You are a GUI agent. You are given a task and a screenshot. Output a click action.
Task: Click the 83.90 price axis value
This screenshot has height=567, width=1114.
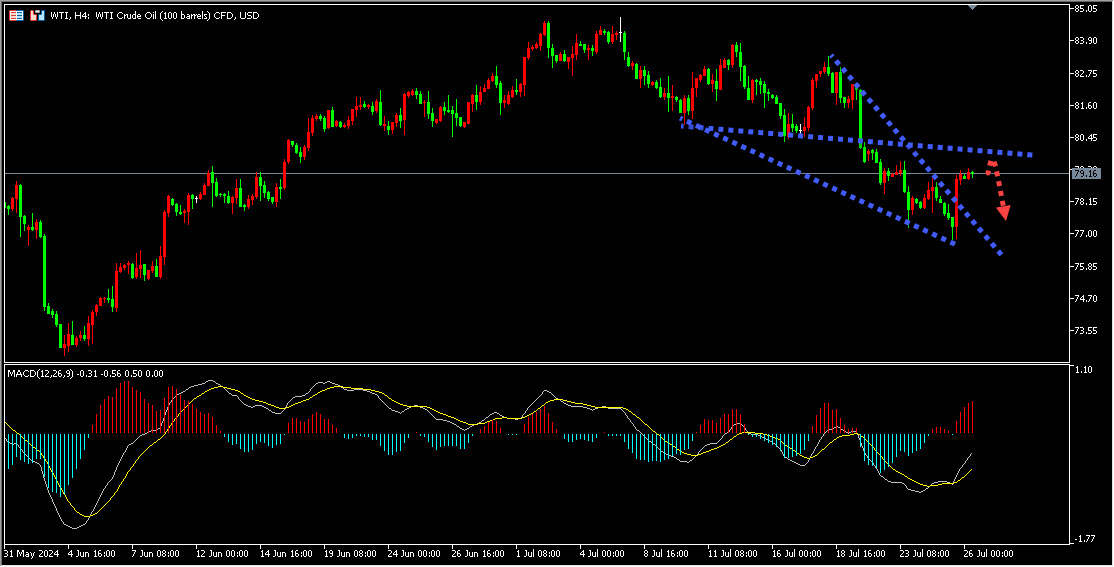tap(1085, 41)
